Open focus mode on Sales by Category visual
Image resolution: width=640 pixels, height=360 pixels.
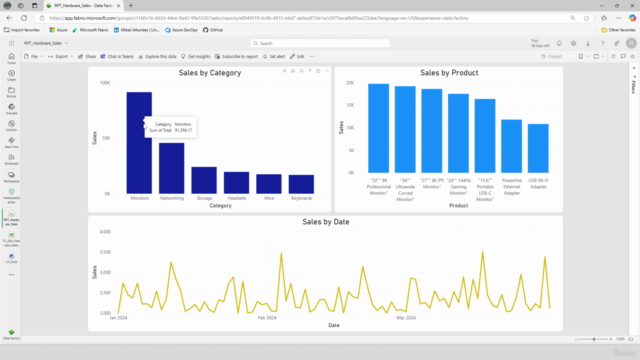318,71
